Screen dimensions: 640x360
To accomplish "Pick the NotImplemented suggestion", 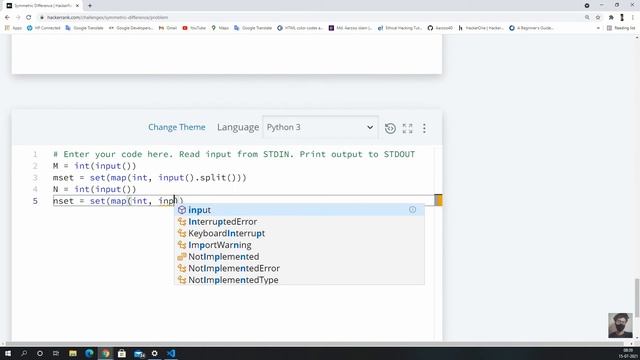I will pos(299,257).
